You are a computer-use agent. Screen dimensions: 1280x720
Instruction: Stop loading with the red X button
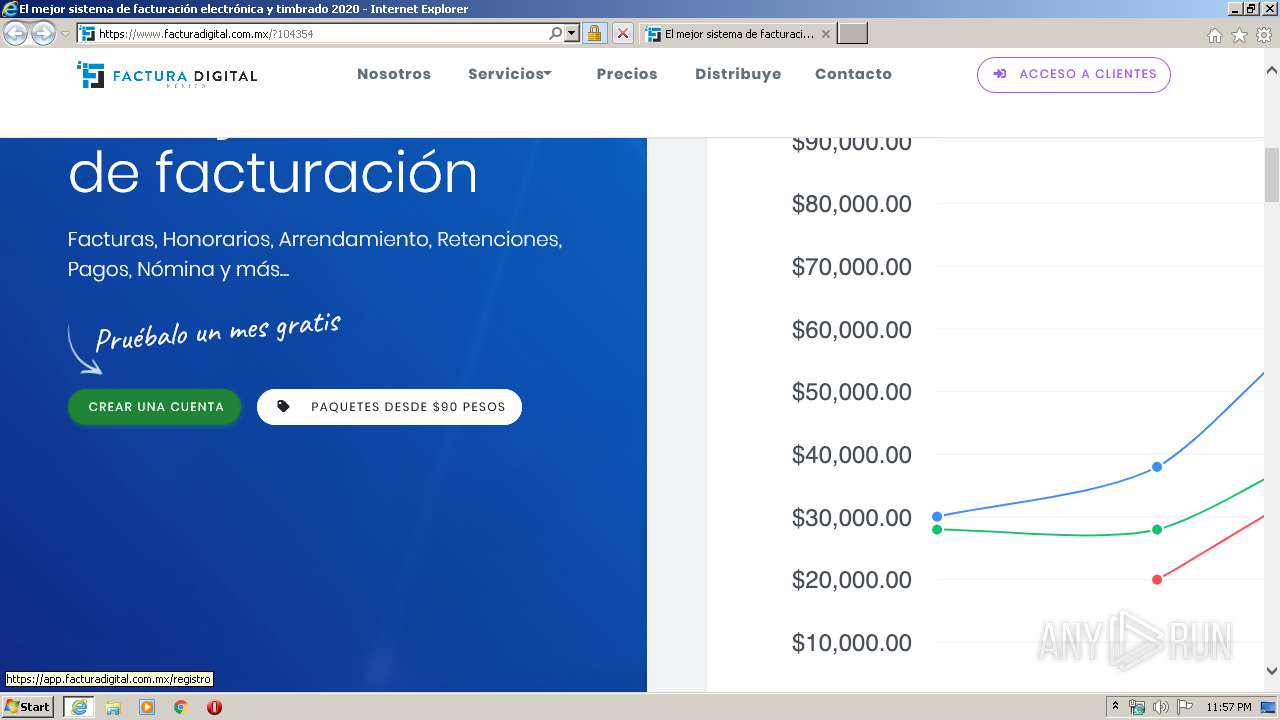(x=622, y=34)
